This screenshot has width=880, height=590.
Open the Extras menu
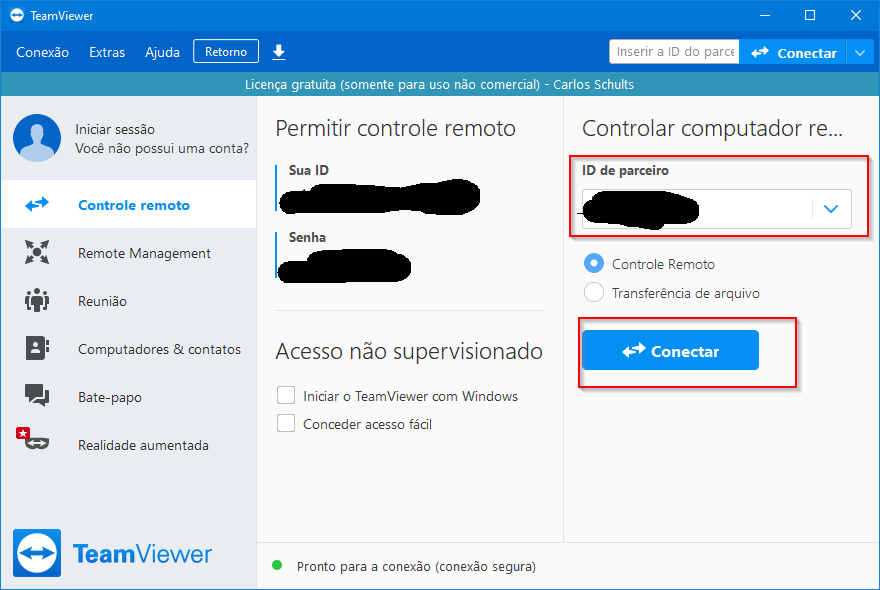point(107,52)
